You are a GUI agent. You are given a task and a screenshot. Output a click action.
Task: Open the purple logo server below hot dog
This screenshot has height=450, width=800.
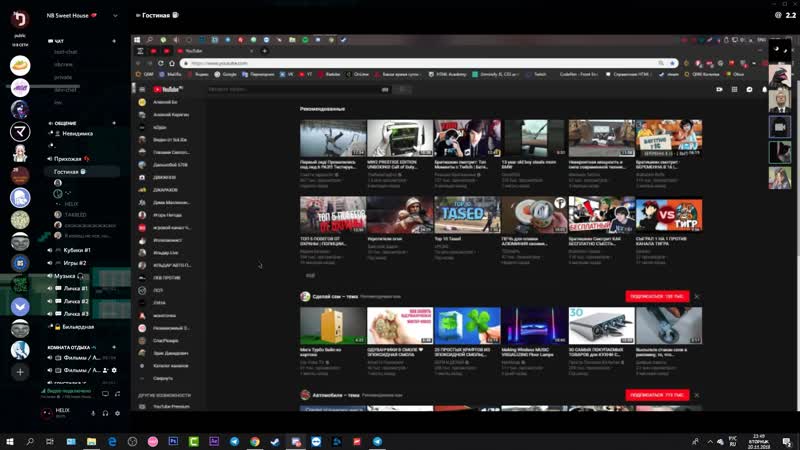[x=20, y=88]
